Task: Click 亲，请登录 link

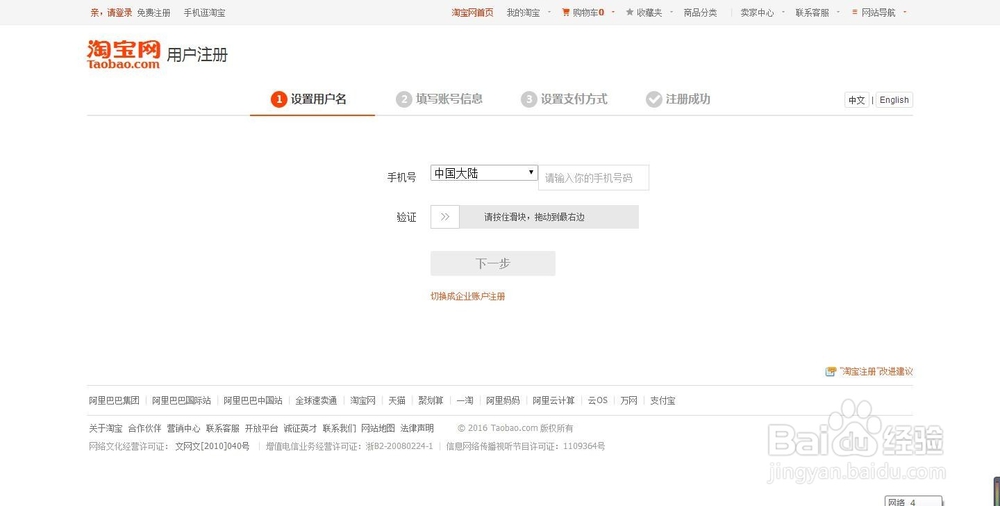Action: point(111,13)
